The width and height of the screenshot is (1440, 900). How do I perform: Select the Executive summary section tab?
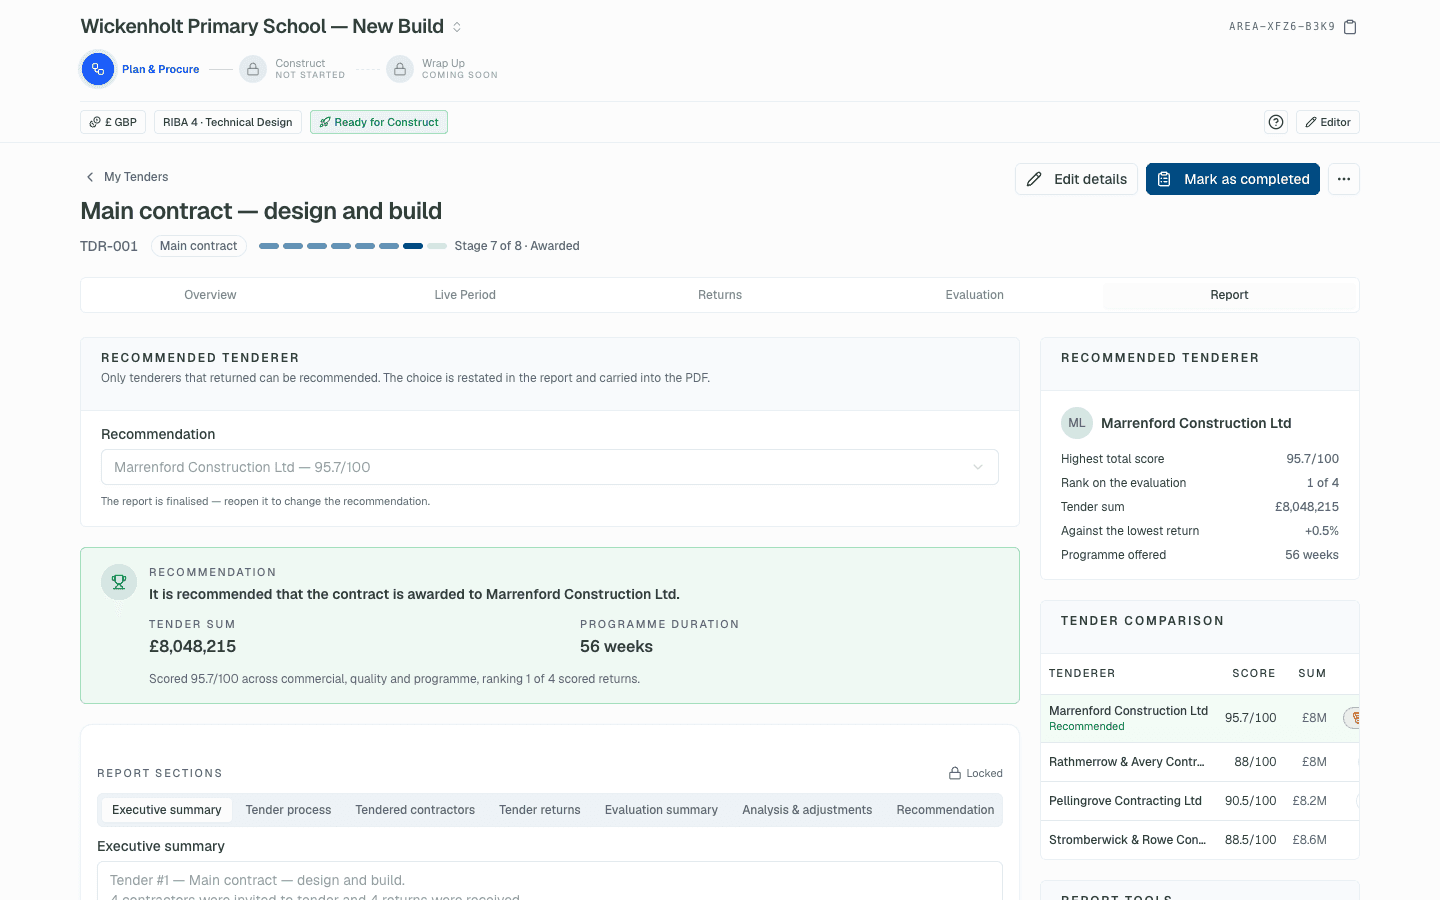[x=166, y=810]
